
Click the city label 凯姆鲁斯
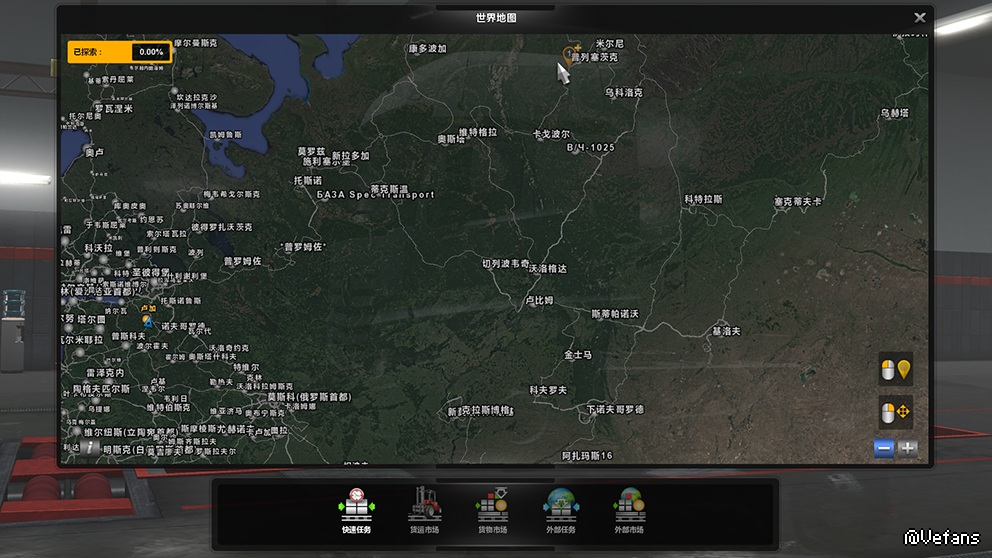pos(225,135)
